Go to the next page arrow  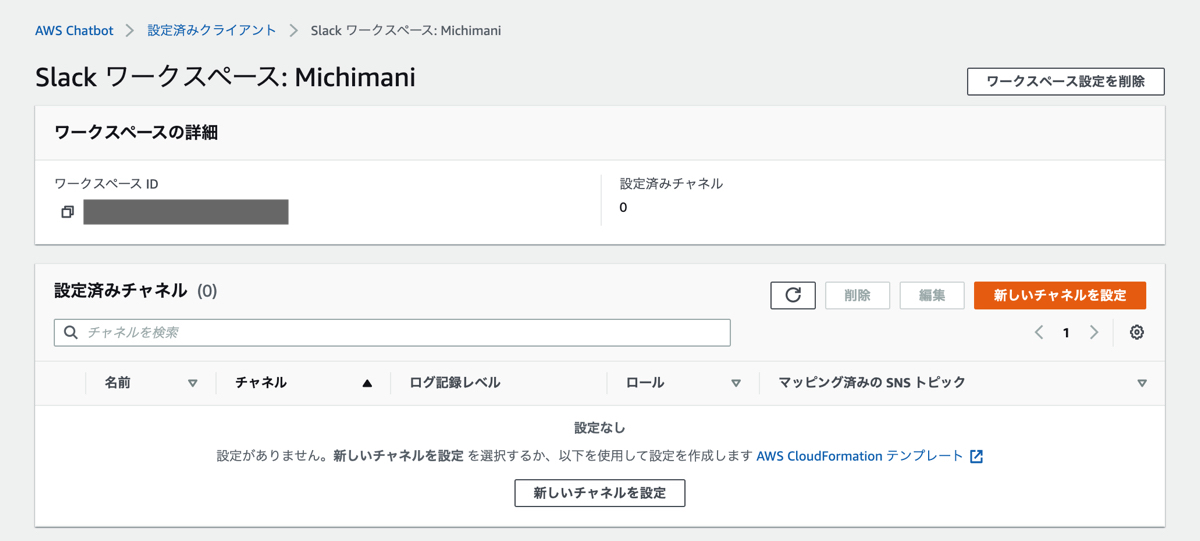tap(1094, 333)
